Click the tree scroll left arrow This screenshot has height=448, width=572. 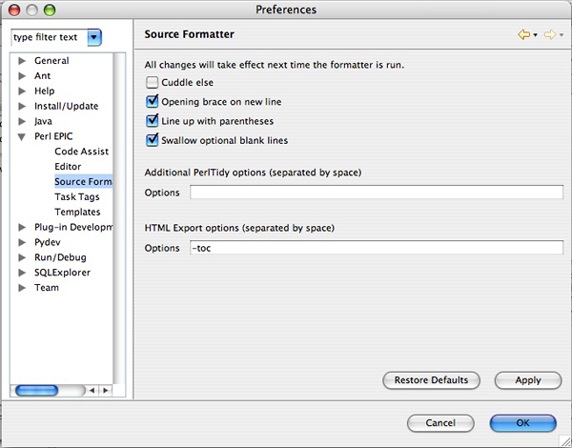point(92,390)
